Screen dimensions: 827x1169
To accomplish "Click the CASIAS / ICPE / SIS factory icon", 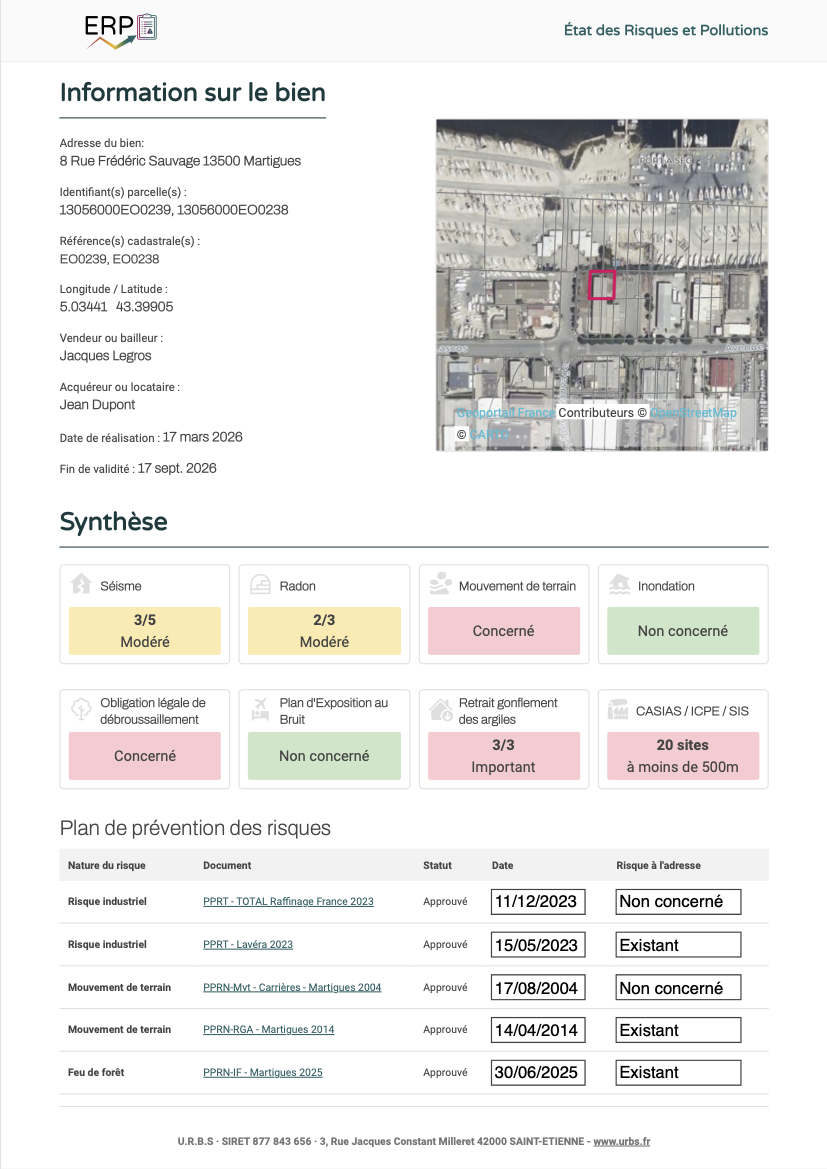I will click(619, 709).
